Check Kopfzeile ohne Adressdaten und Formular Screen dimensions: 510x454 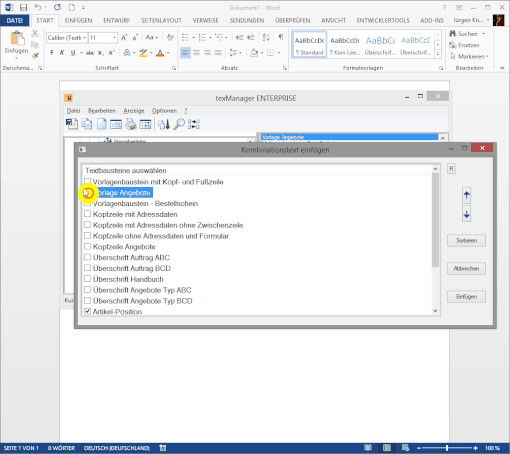pos(87,235)
